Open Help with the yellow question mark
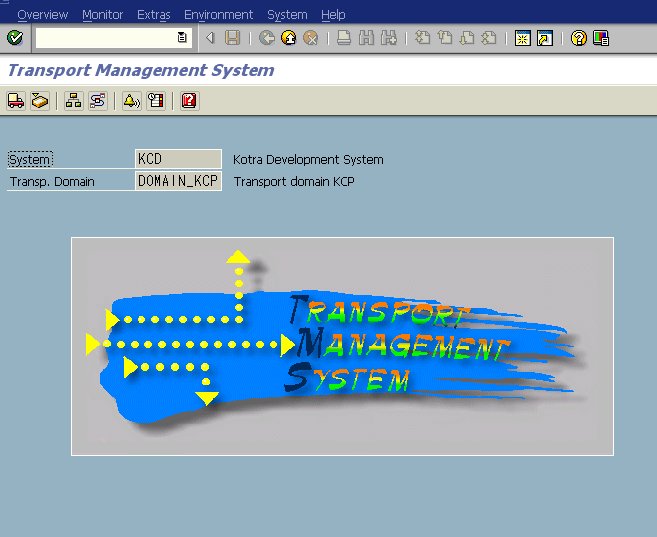This screenshot has width=657, height=537. click(x=579, y=38)
